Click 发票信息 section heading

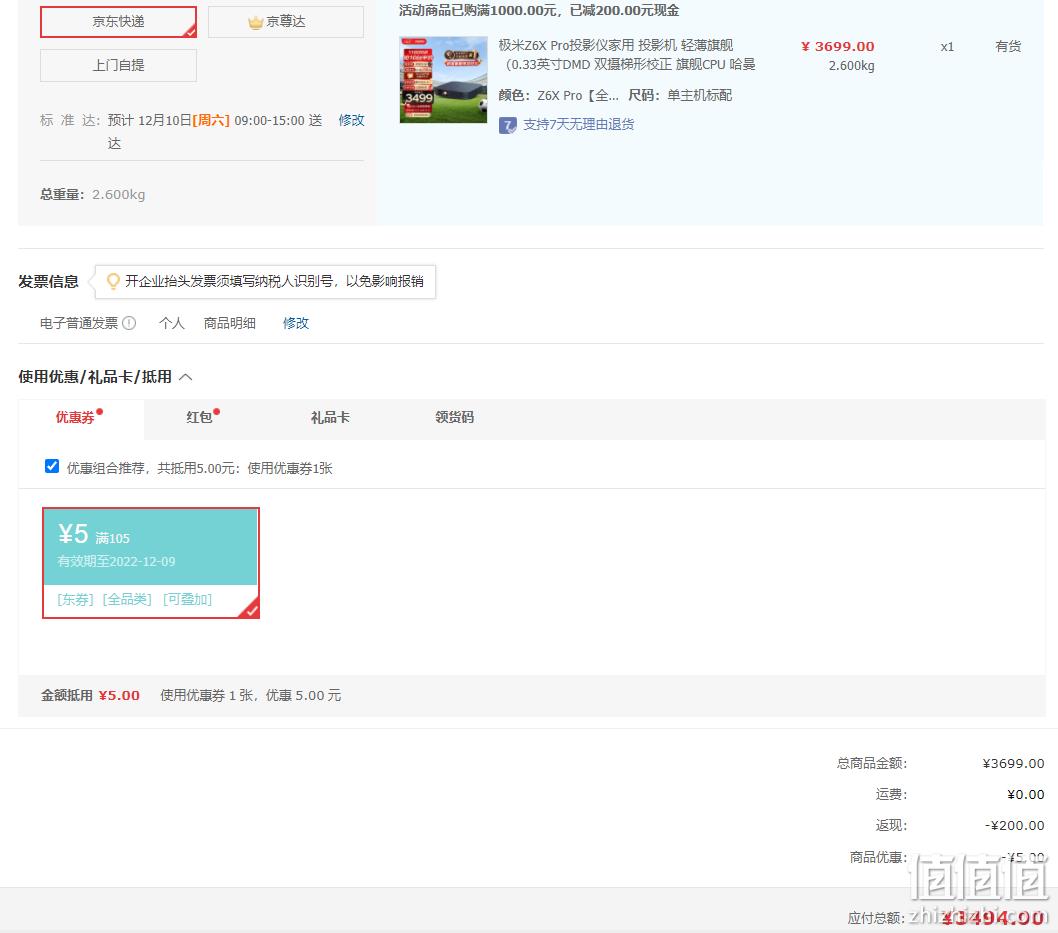(x=48, y=281)
